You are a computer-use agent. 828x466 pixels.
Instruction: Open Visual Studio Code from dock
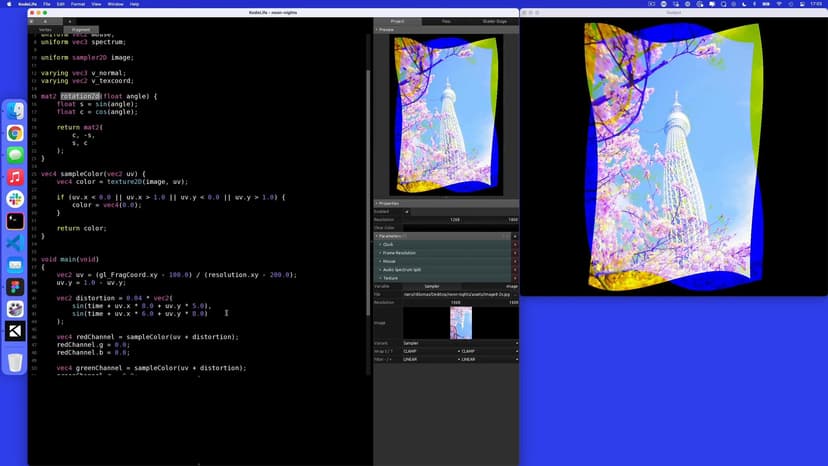[x=15, y=243]
